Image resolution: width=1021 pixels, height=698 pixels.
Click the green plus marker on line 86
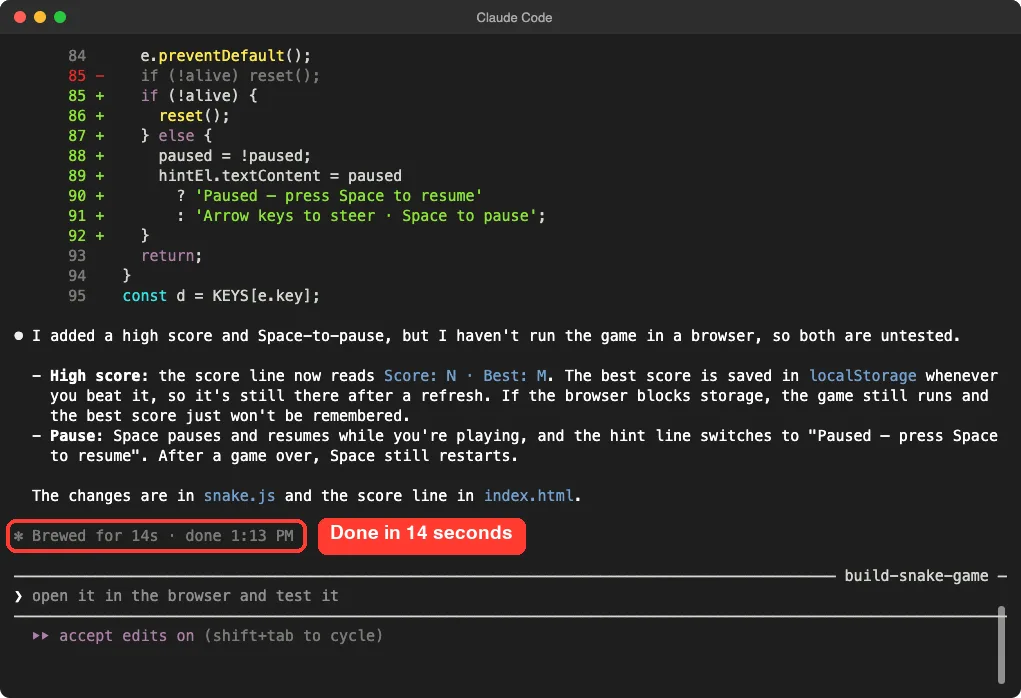click(x=100, y=116)
